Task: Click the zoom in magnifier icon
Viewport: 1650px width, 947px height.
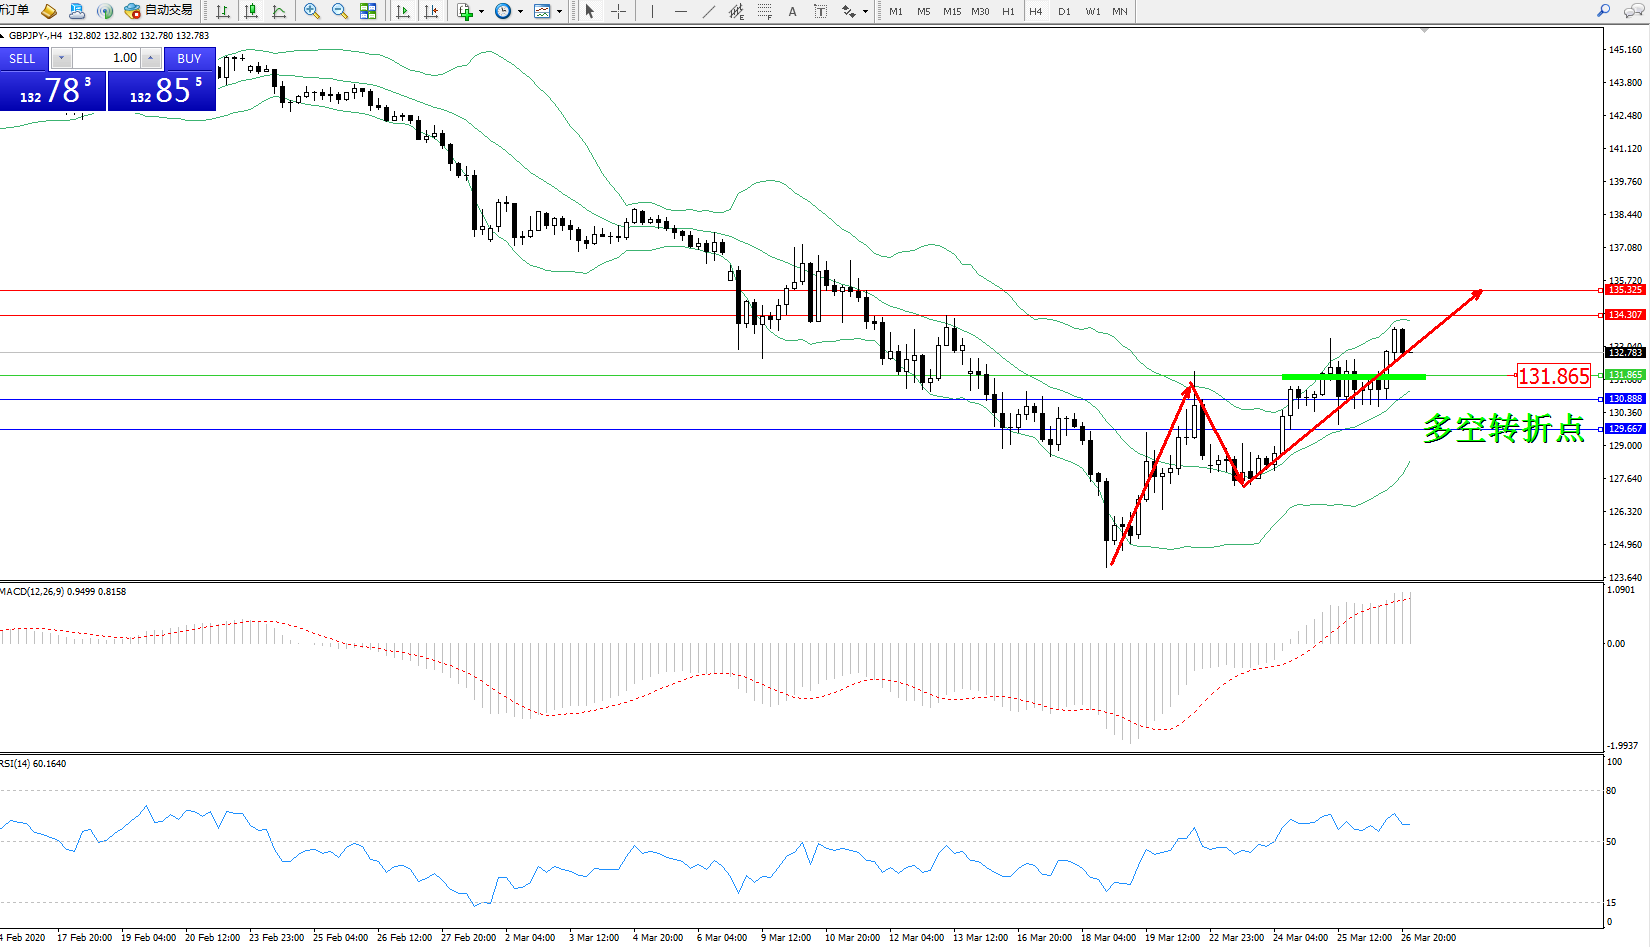Action: click(312, 11)
